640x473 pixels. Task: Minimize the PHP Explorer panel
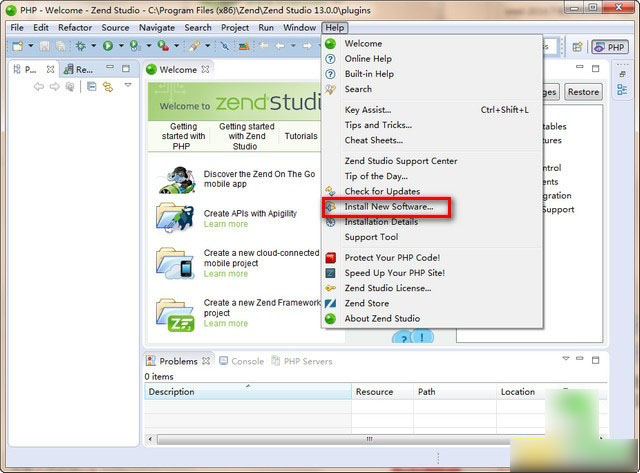click(110, 67)
